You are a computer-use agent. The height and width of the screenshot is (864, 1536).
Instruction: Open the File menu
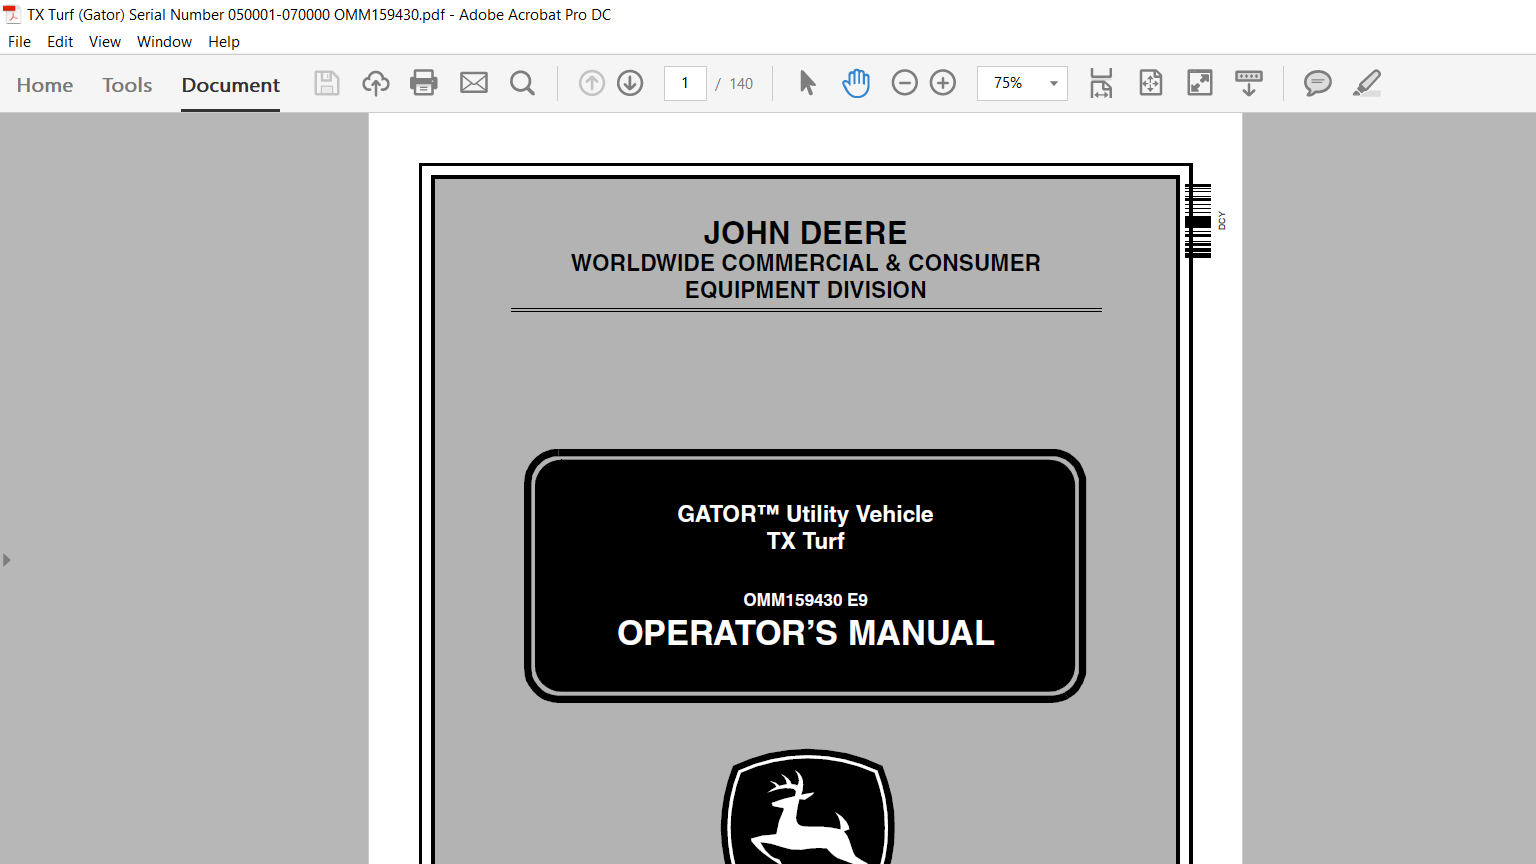click(x=19, y=42)
